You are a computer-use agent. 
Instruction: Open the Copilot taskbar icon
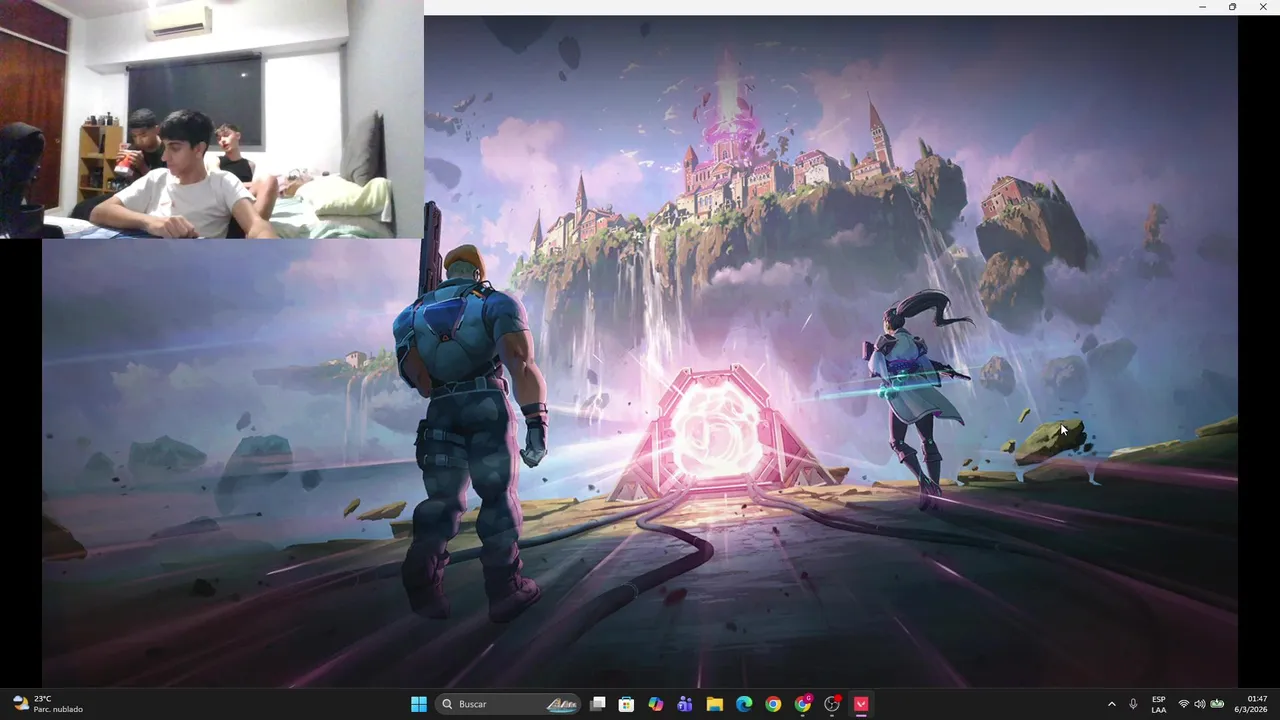(655, 704)
